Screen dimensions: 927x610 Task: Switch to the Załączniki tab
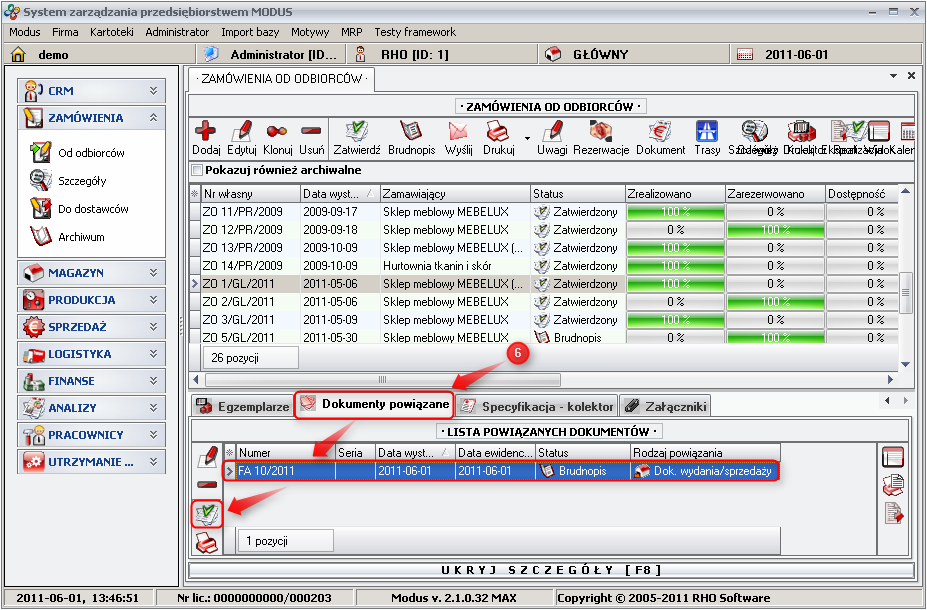click(x=666, y=406)
